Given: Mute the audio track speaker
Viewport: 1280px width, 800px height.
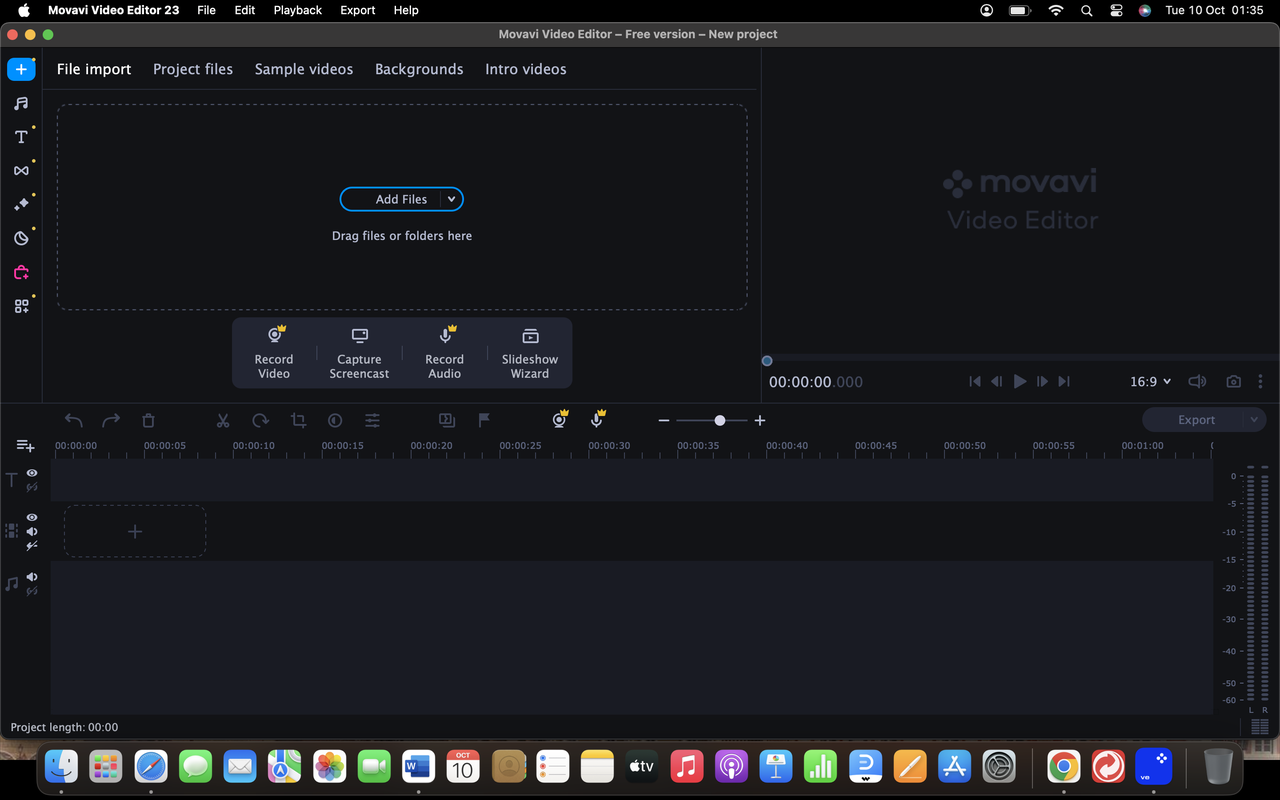Looking at the screenshot, I should (32, 577).
